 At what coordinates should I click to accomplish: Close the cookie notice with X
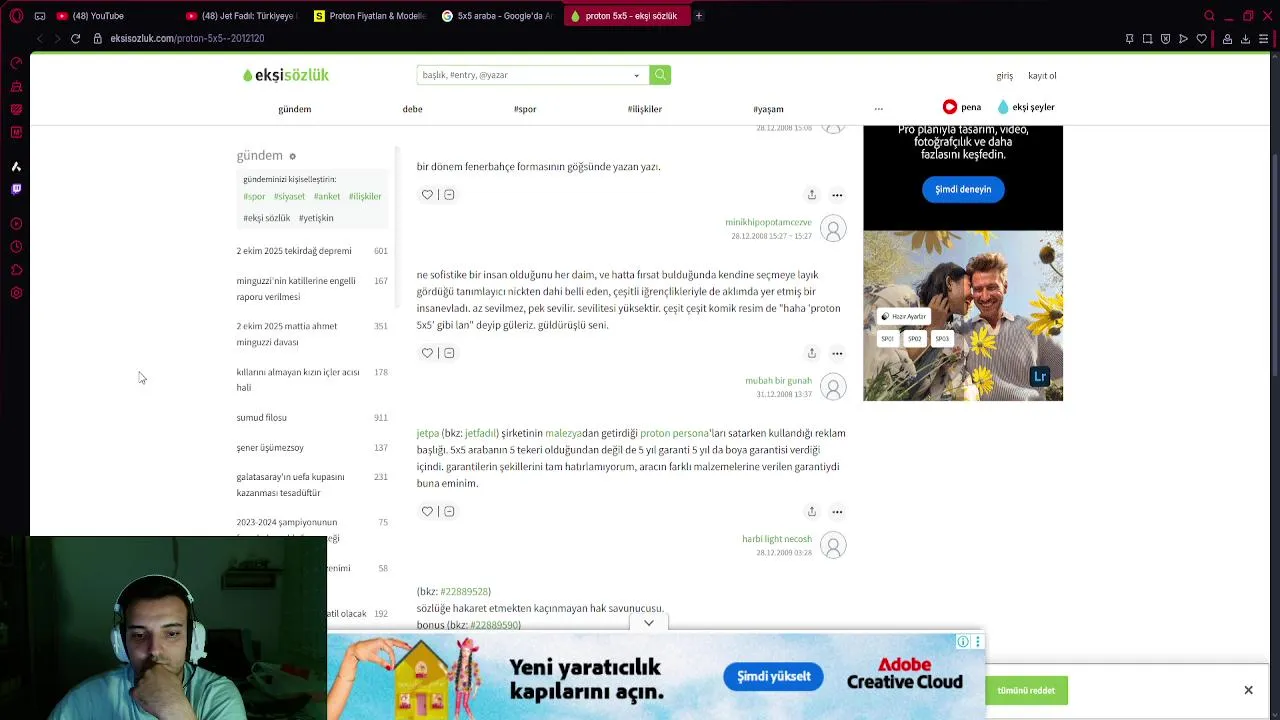pyautogui.click(x=1248, y=690)
